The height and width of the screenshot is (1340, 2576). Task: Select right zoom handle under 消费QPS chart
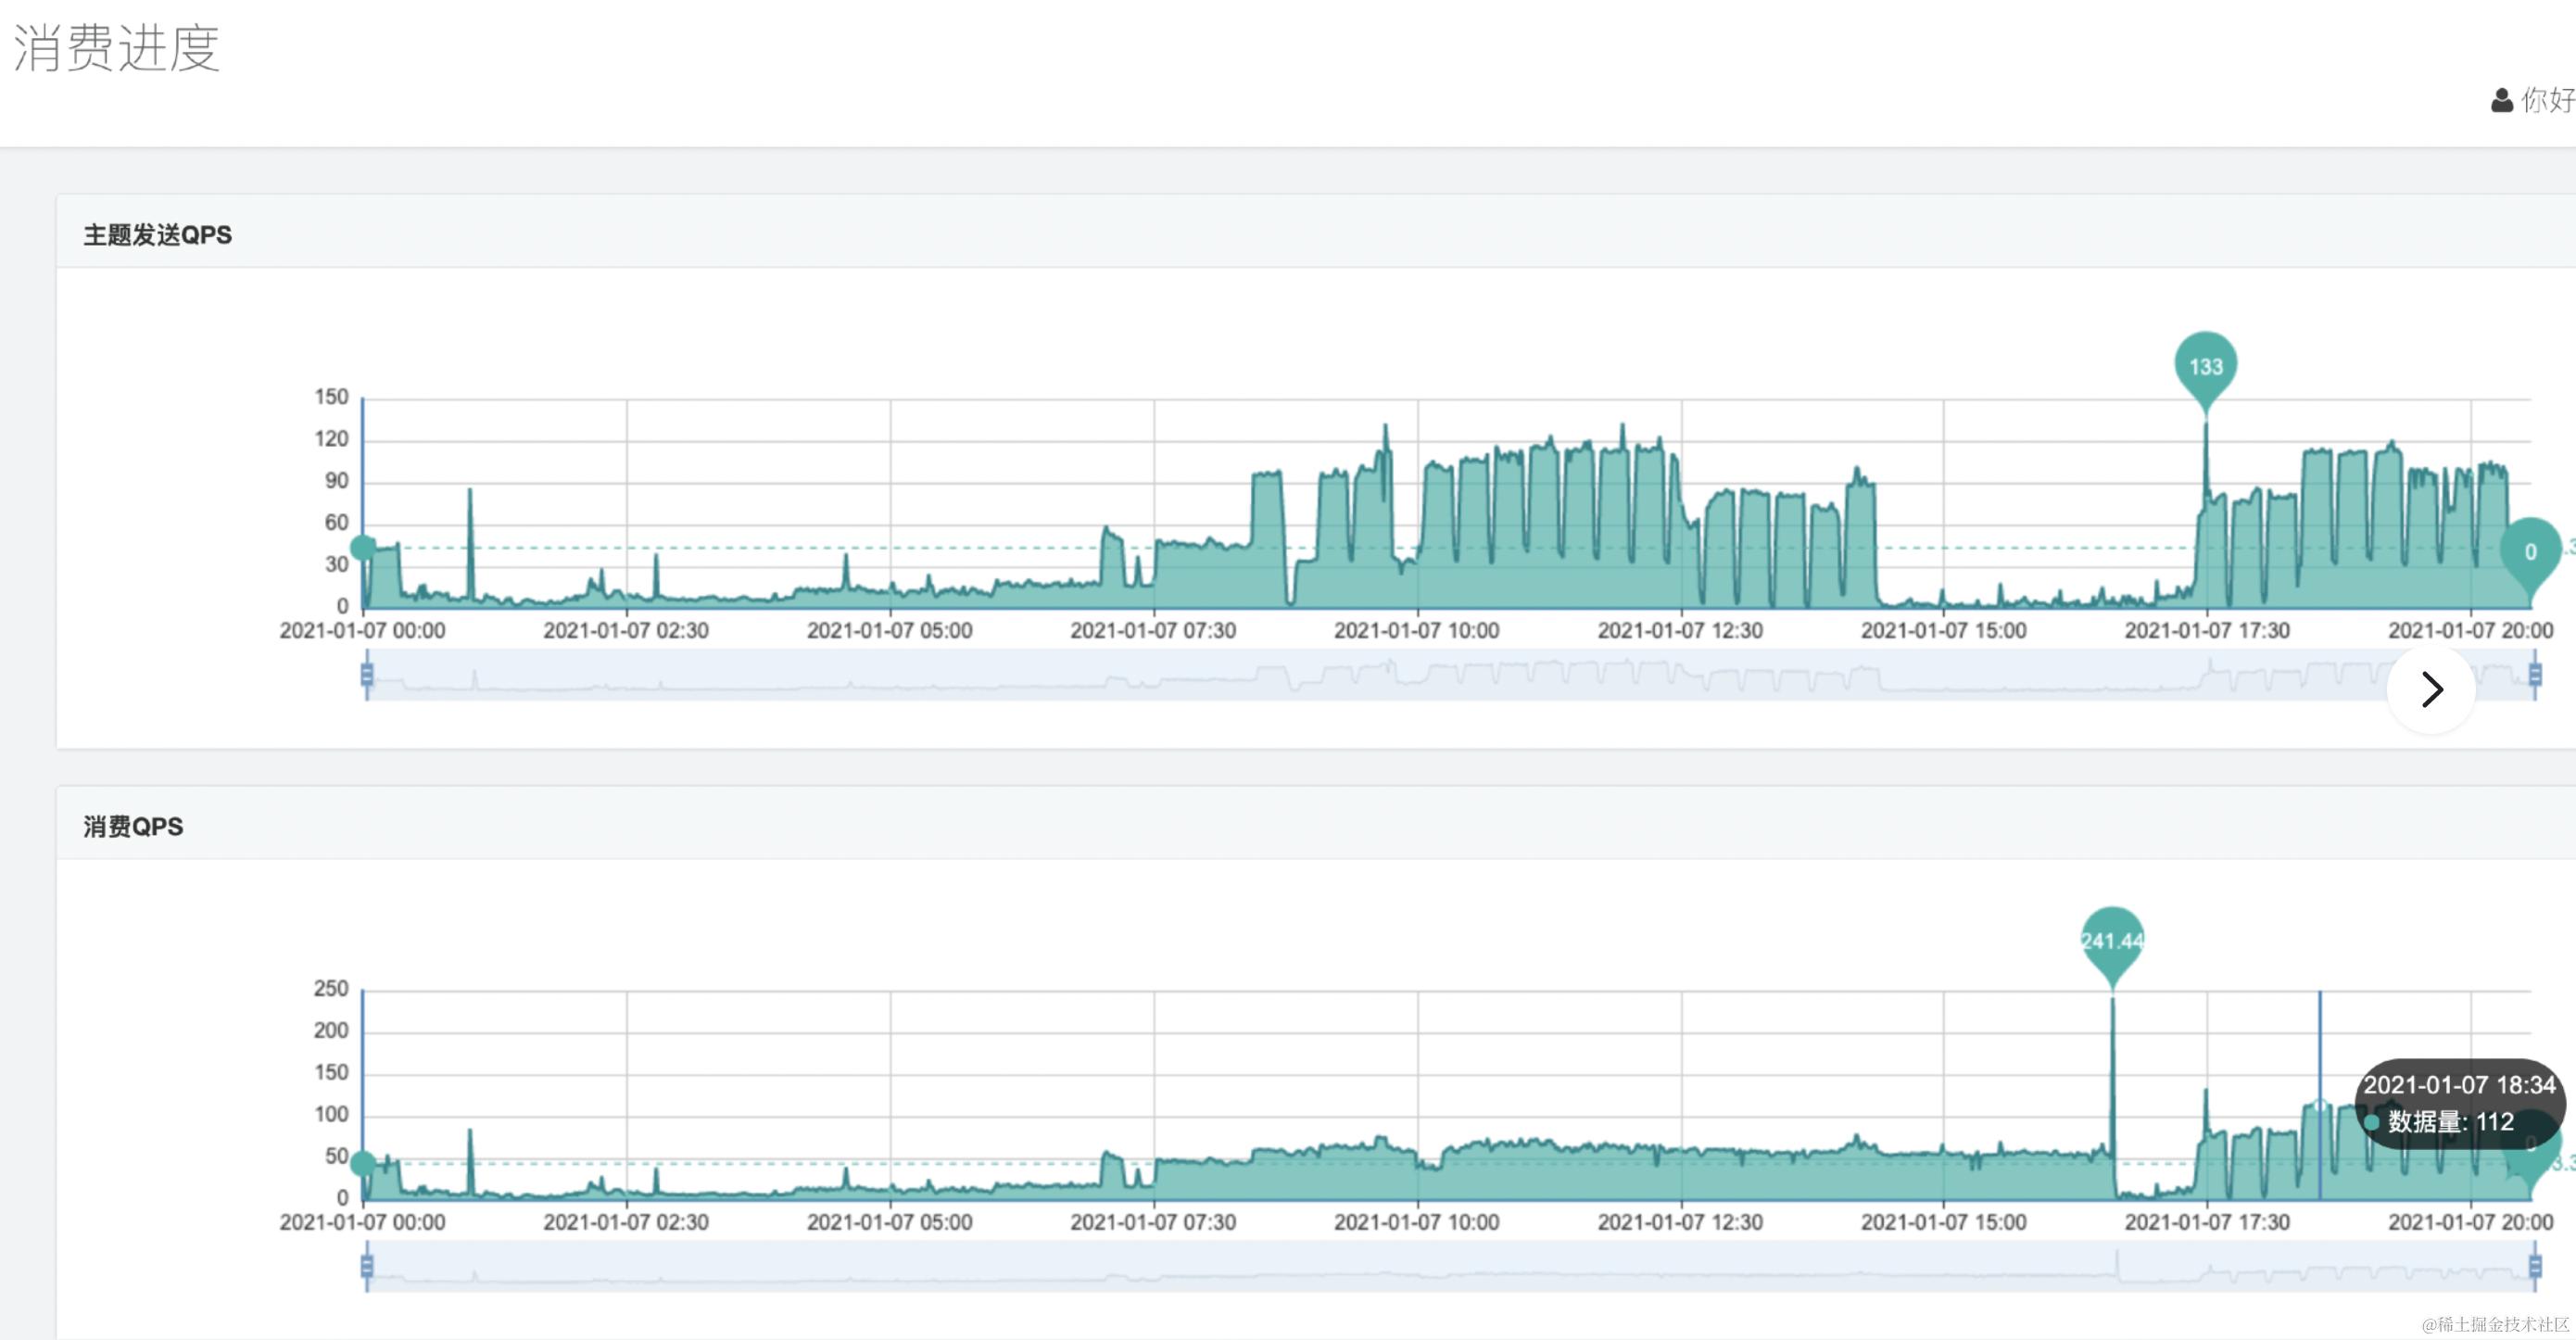[x=2534, y=1267]
